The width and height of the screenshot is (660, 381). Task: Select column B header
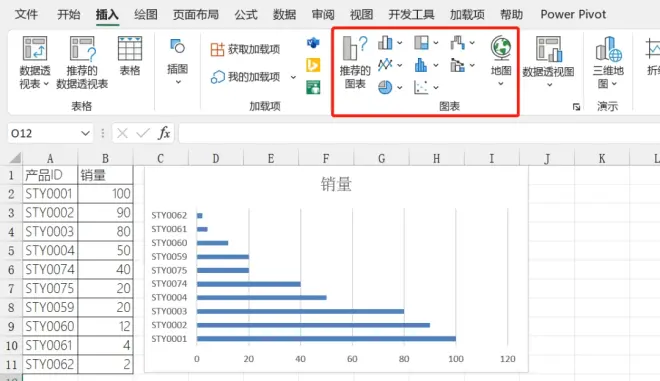(x=105, y=158)
